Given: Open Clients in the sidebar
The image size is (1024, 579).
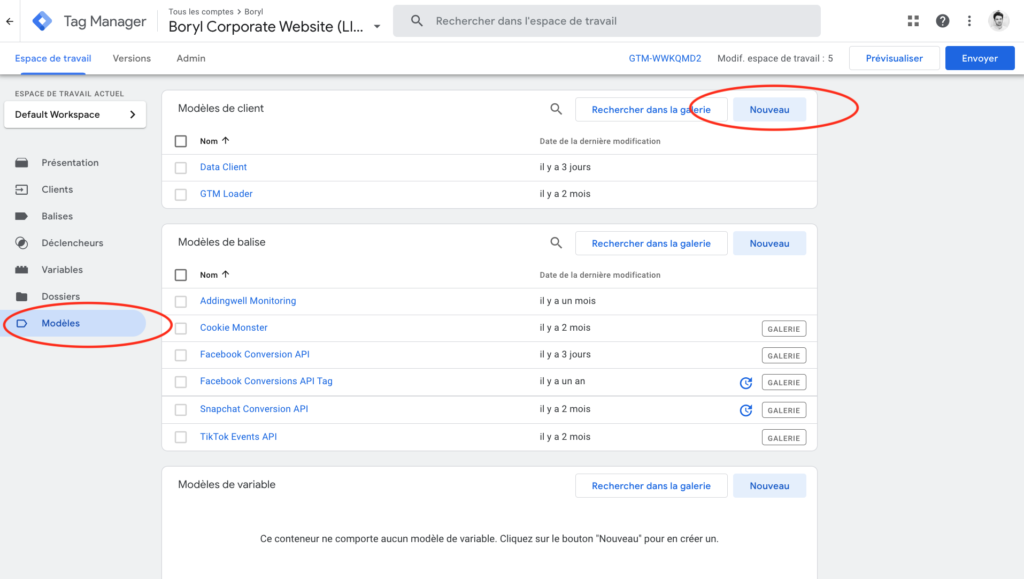Looking at the screenshot, I should coord(57,189).
